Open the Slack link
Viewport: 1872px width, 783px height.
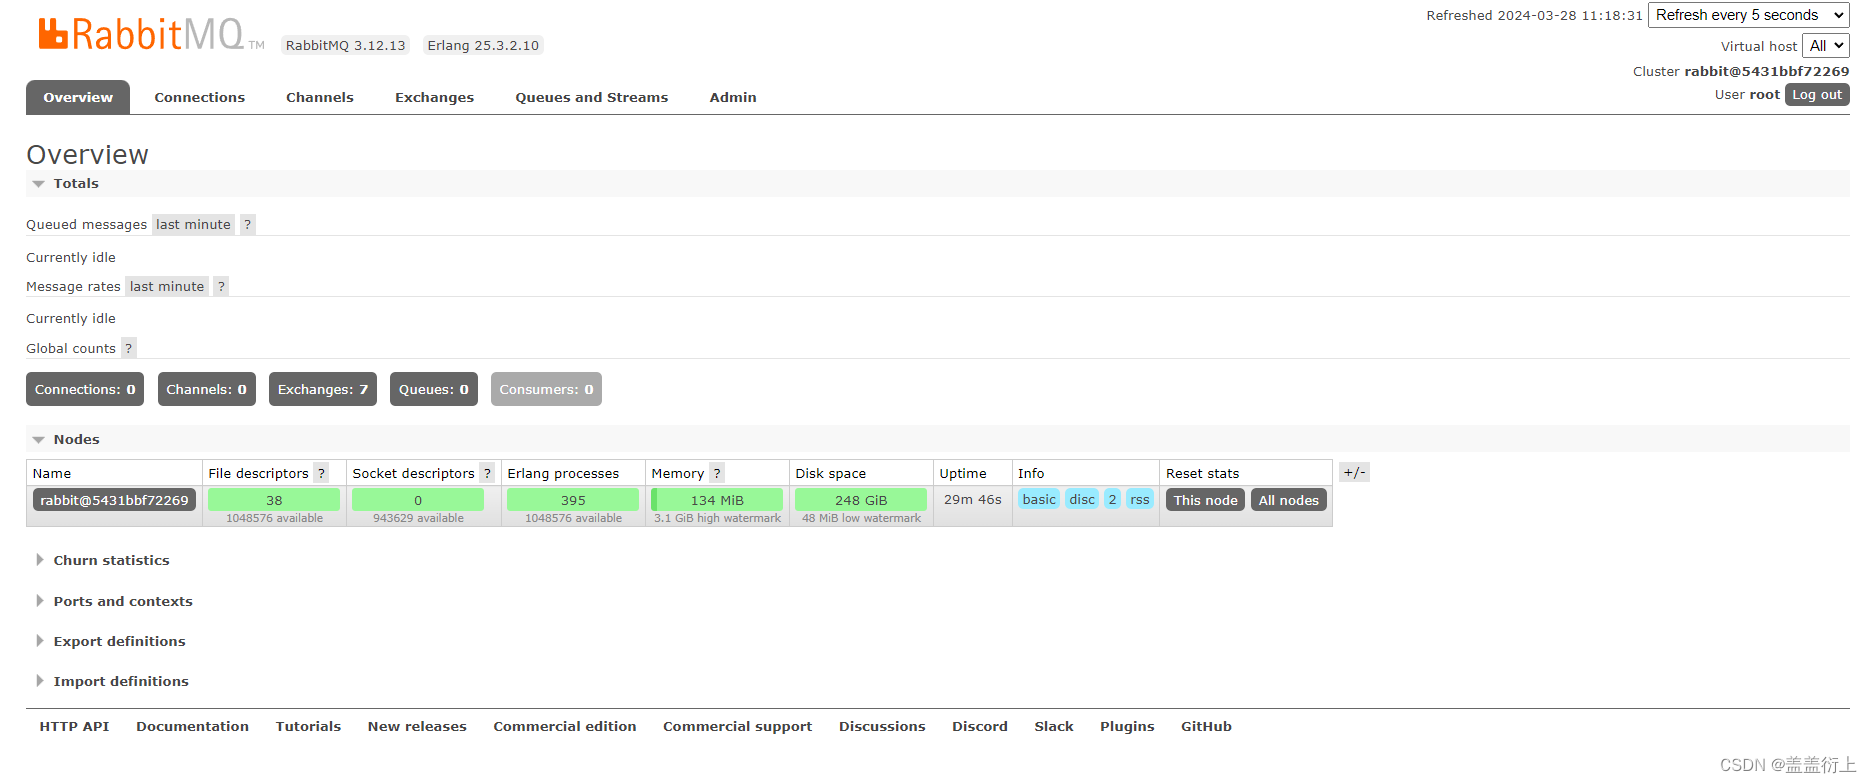pos(1054,727)
